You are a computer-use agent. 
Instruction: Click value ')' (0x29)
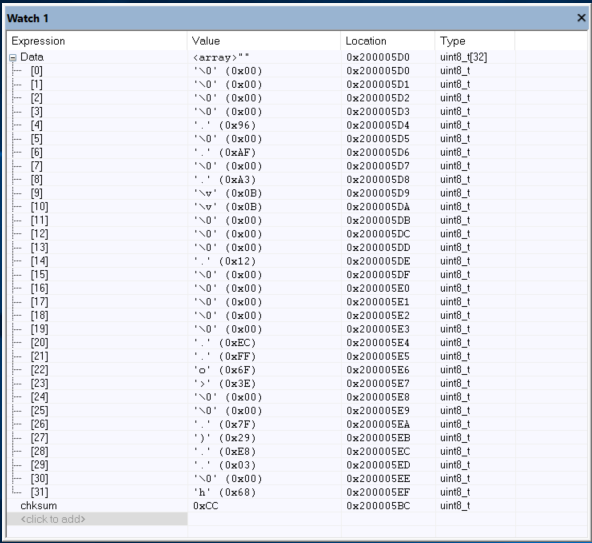[224, 438]
